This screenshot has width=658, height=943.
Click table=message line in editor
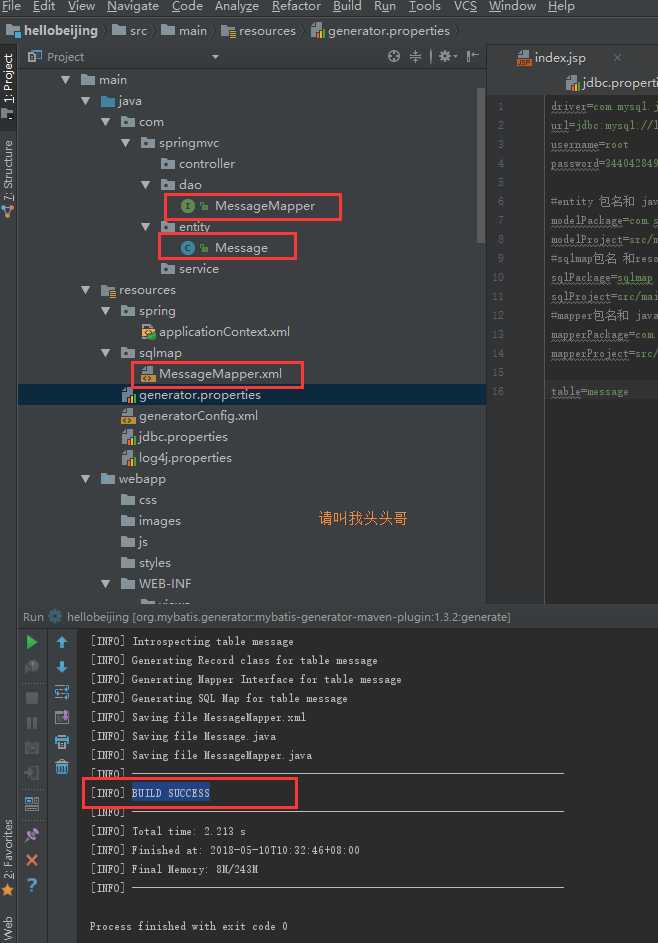(590, 392)
